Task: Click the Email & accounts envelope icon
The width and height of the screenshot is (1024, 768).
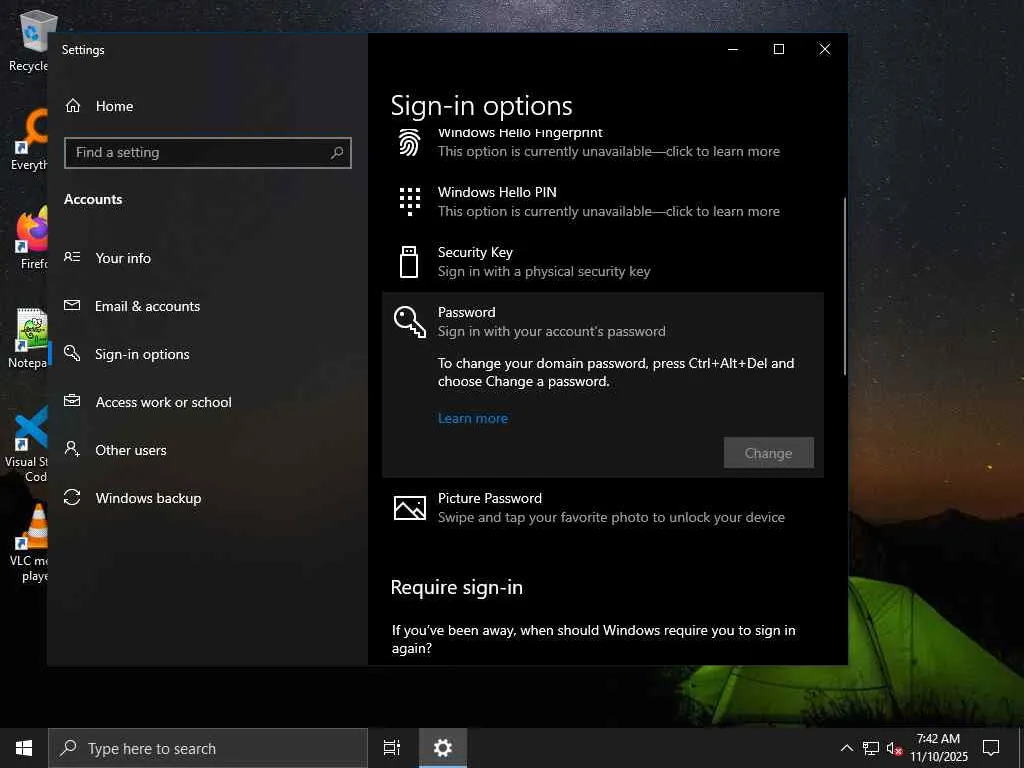Action: [72, 305]
